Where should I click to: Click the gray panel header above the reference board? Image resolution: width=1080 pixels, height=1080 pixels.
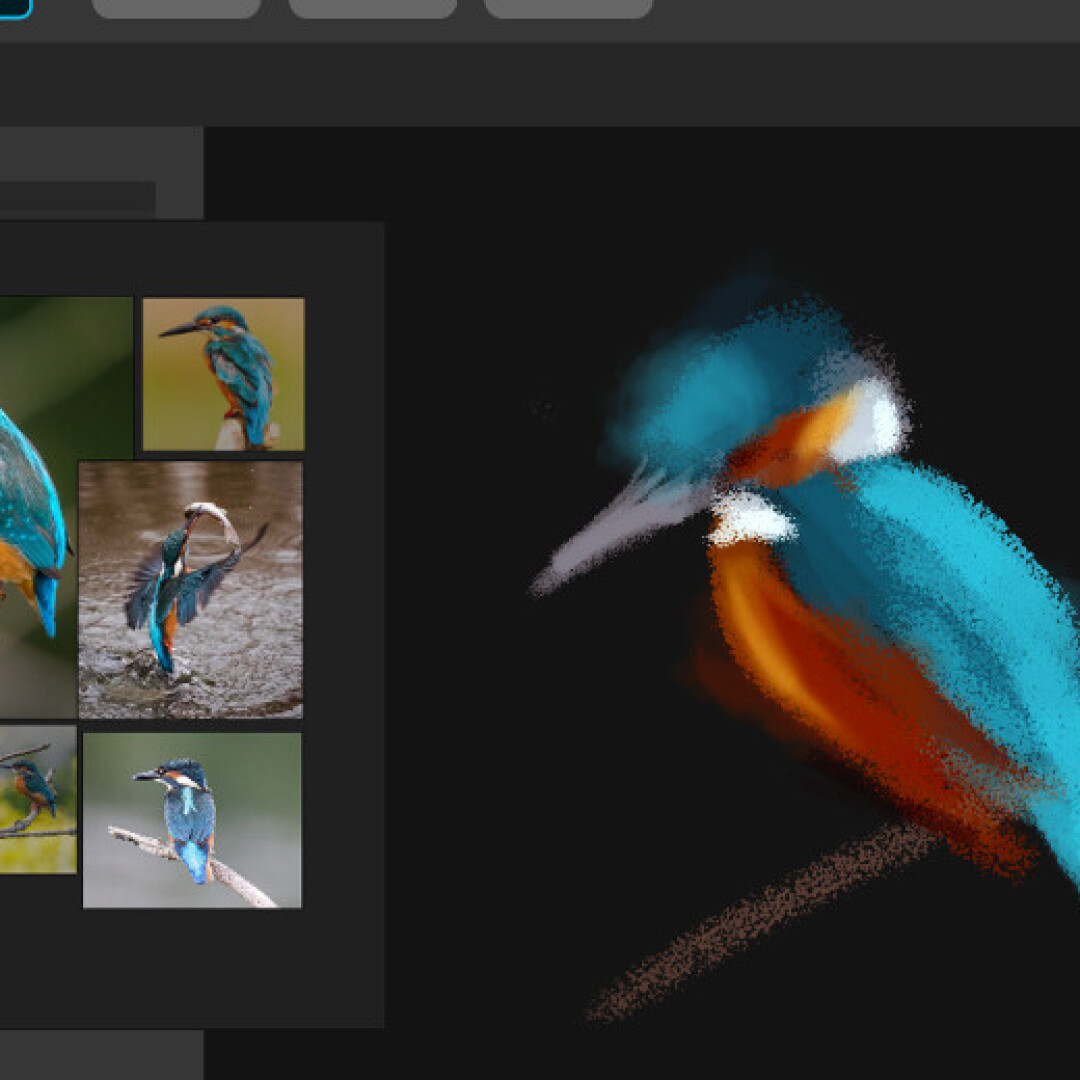[x=100, y=155]
